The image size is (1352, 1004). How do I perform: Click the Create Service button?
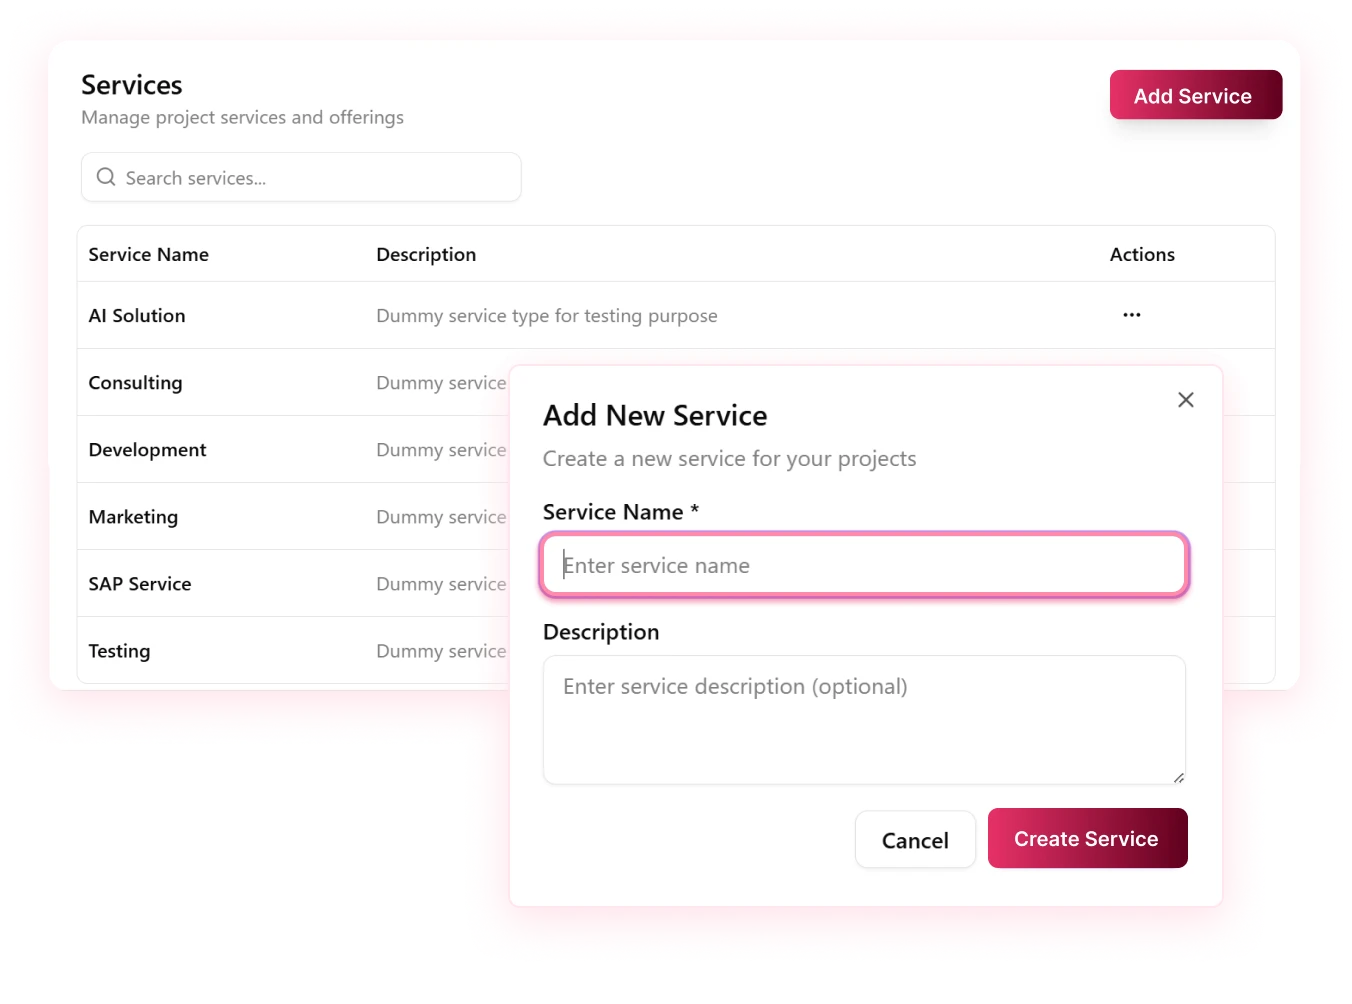click(x=1087, y=838)
